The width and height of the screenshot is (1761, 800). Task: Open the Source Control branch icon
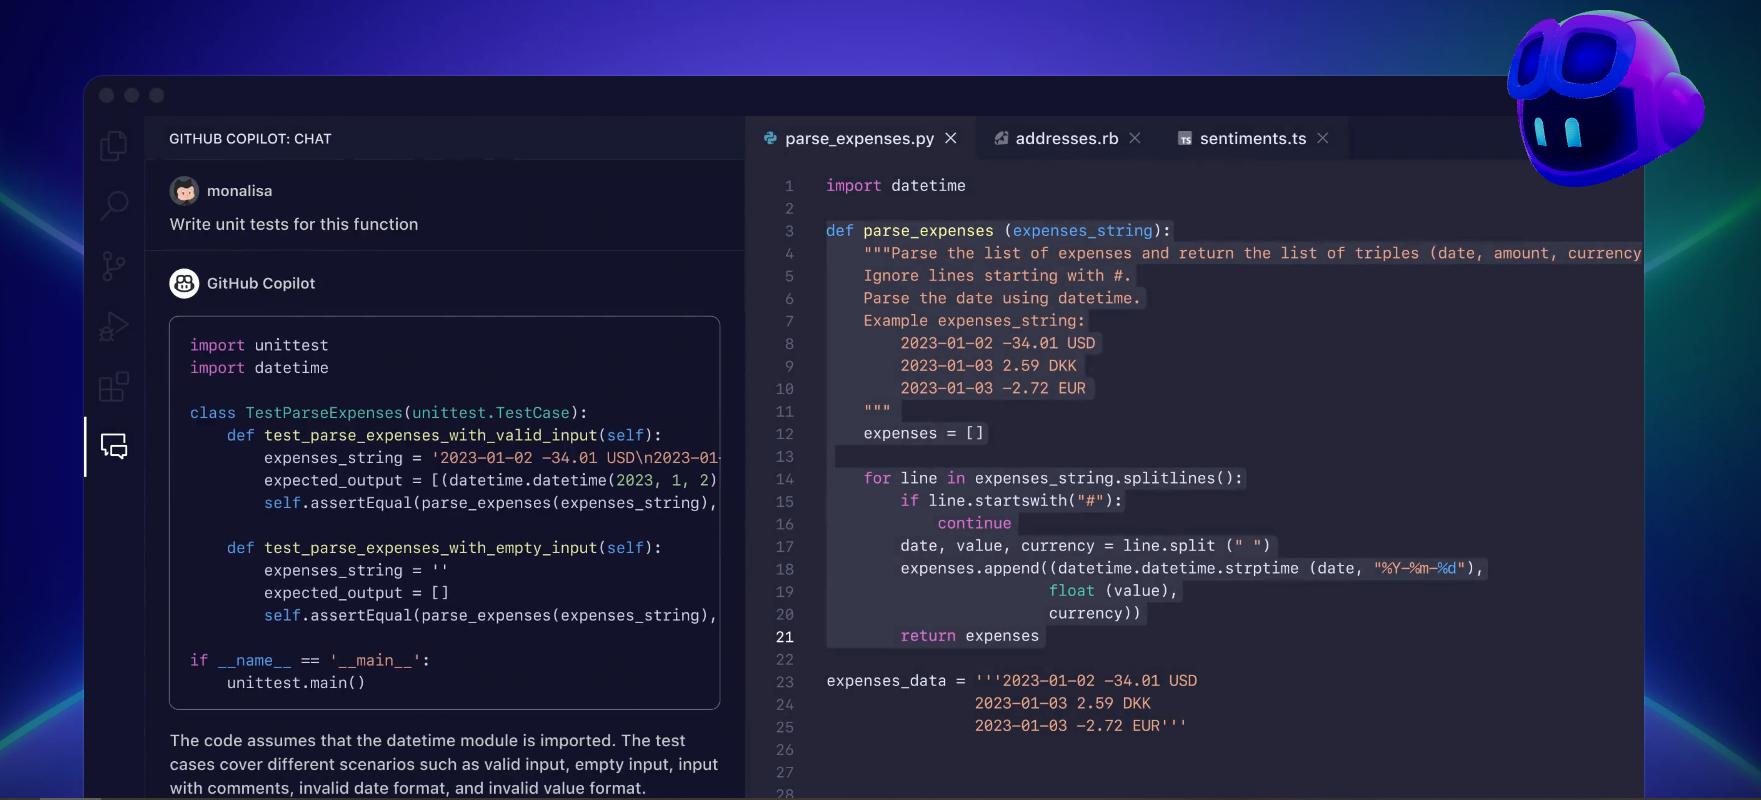pos(114,266)
